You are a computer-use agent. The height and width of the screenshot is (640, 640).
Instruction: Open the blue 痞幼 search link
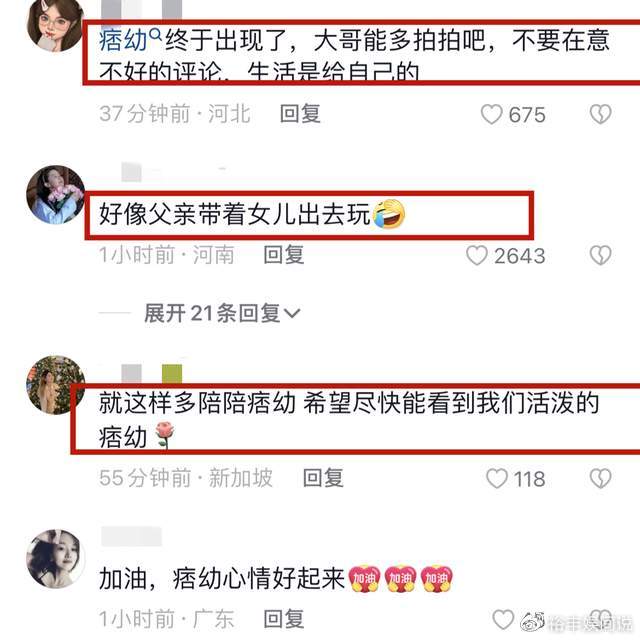tap(123, 41)
